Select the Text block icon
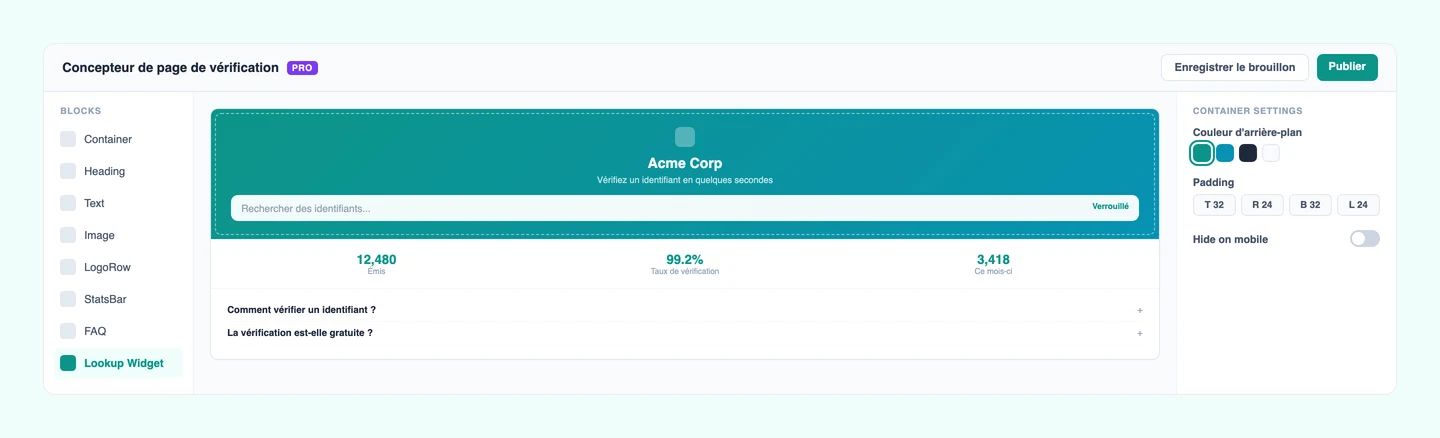Screen dimensions: 1440x438 point(68,203)
